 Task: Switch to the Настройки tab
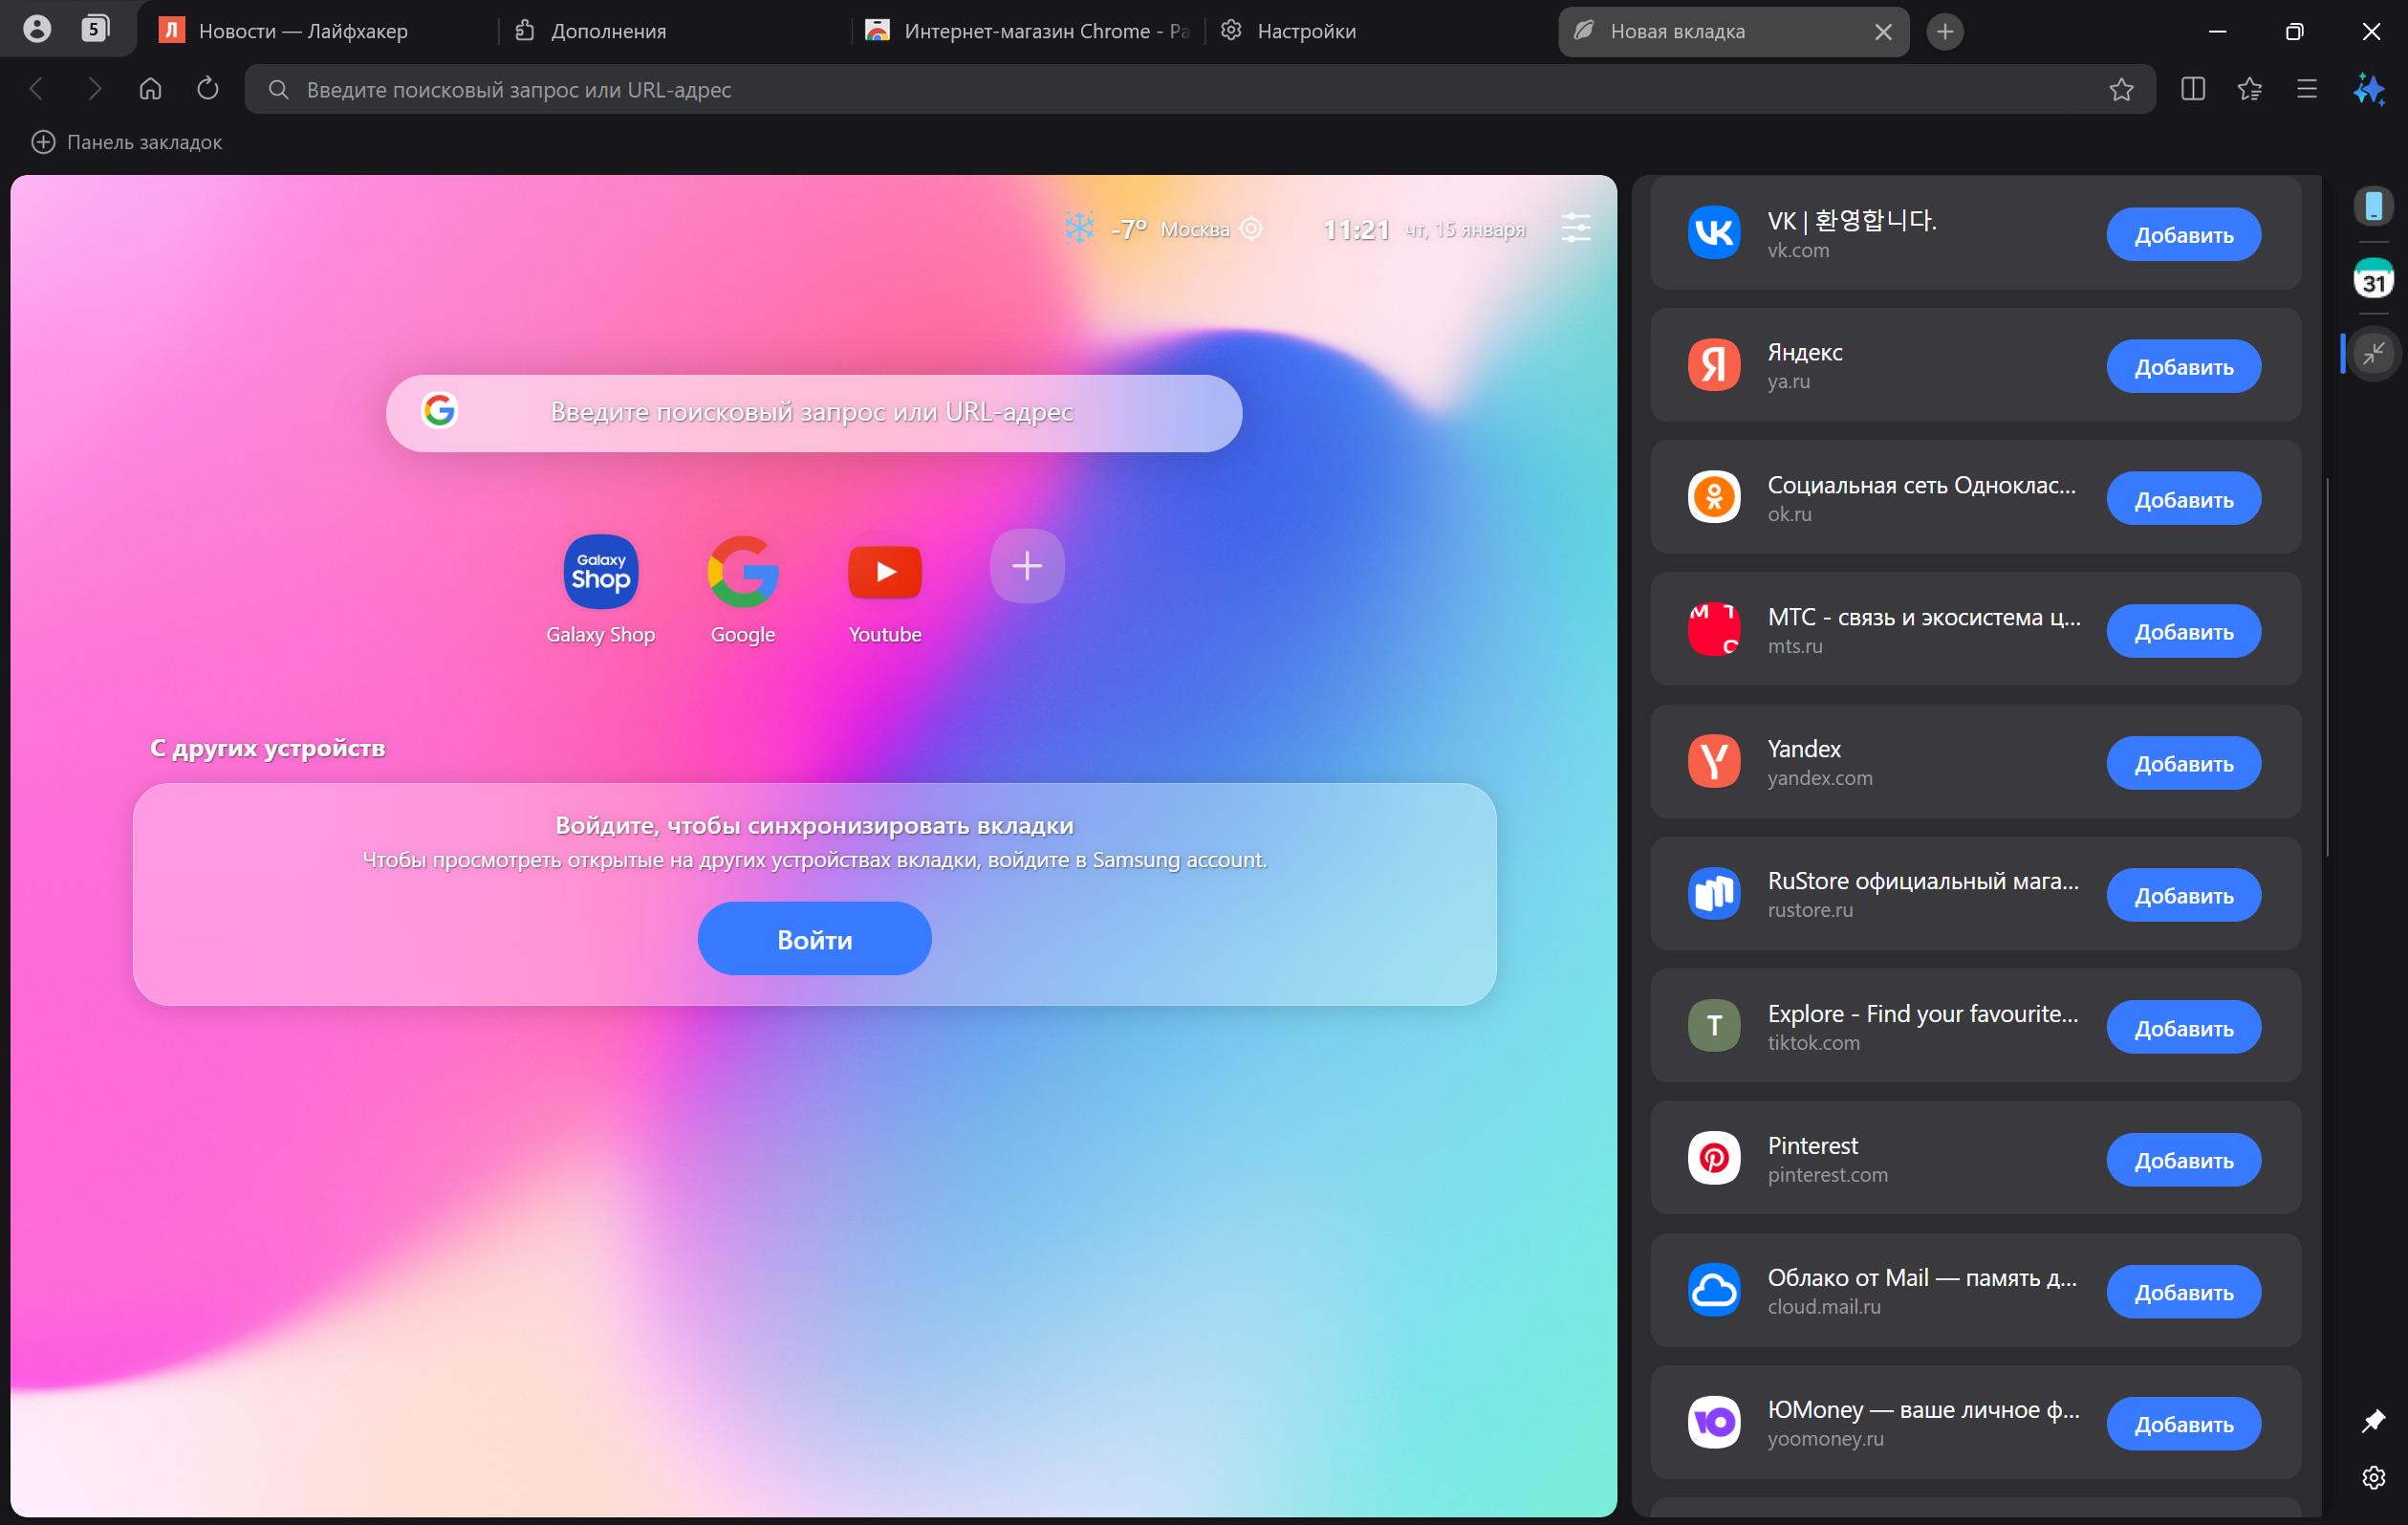(1306, 31)
